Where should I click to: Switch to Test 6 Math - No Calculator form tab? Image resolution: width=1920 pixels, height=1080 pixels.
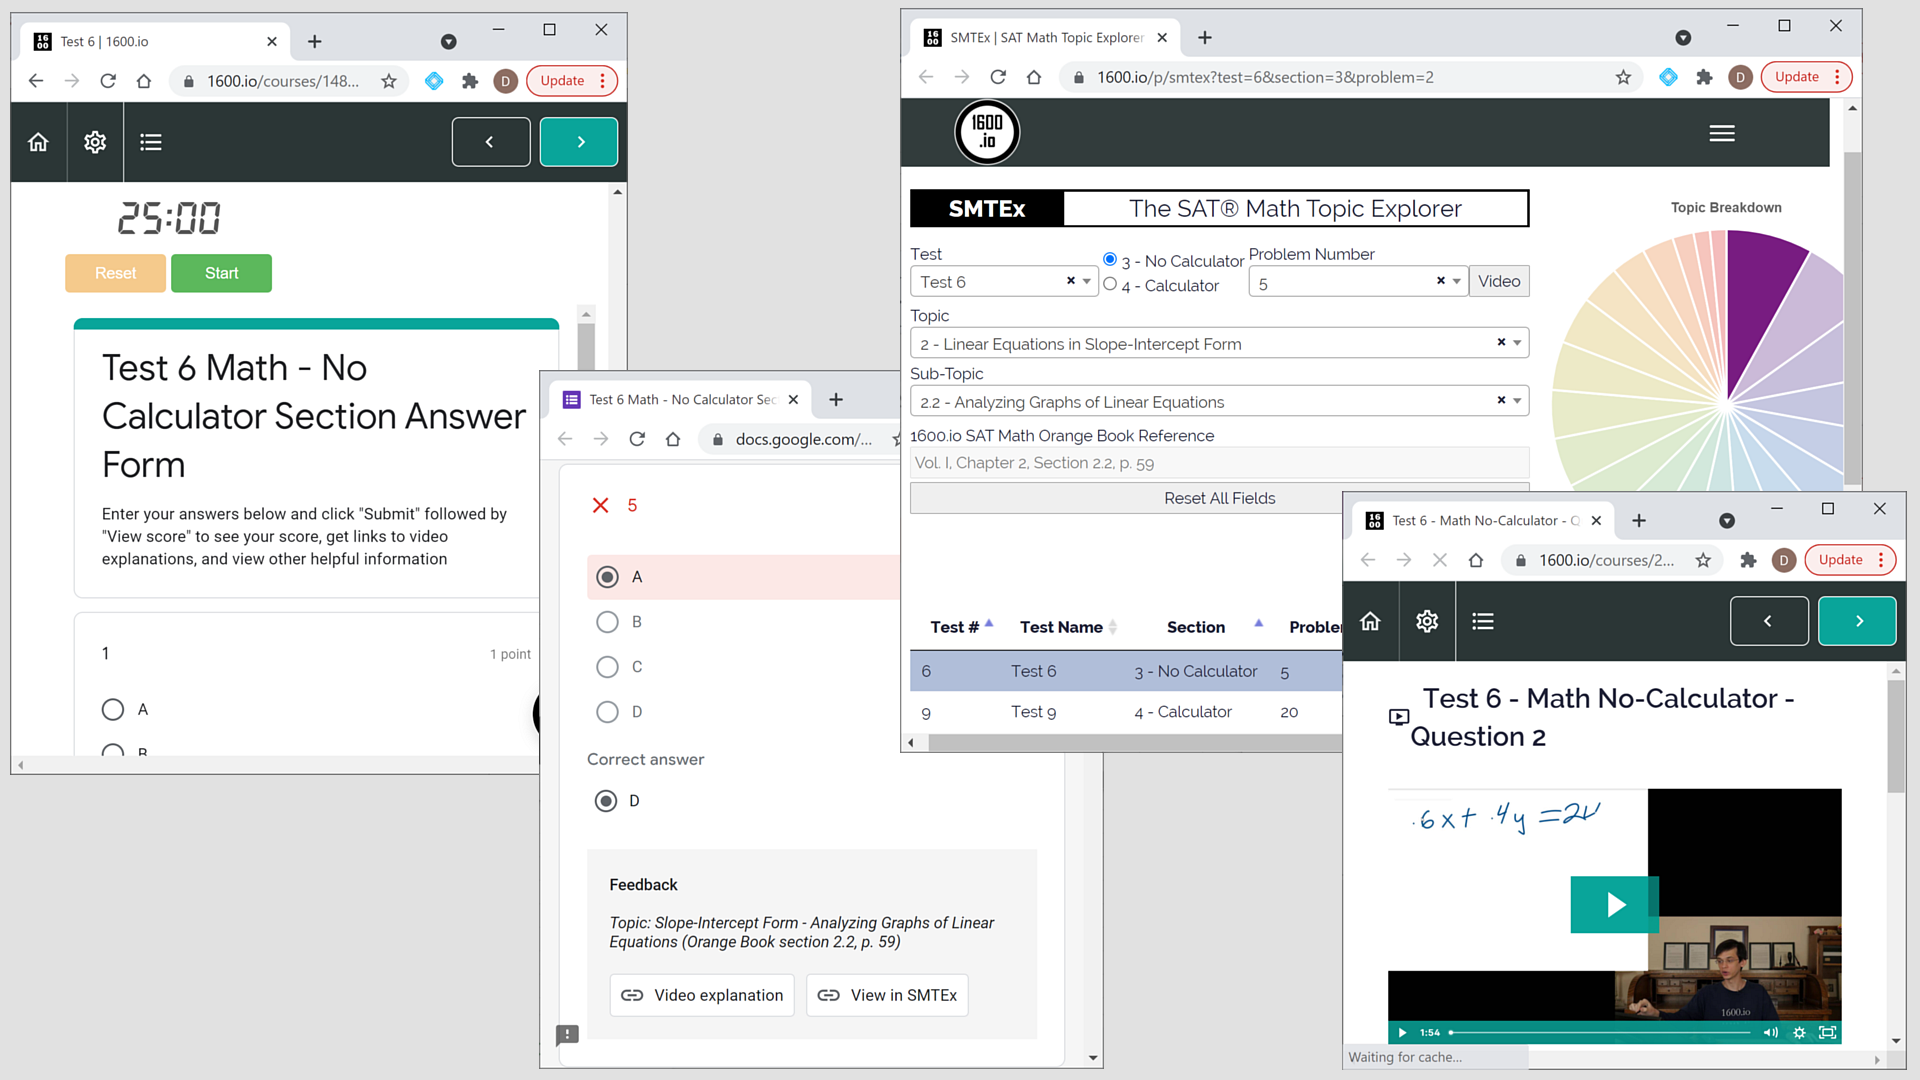681,399
